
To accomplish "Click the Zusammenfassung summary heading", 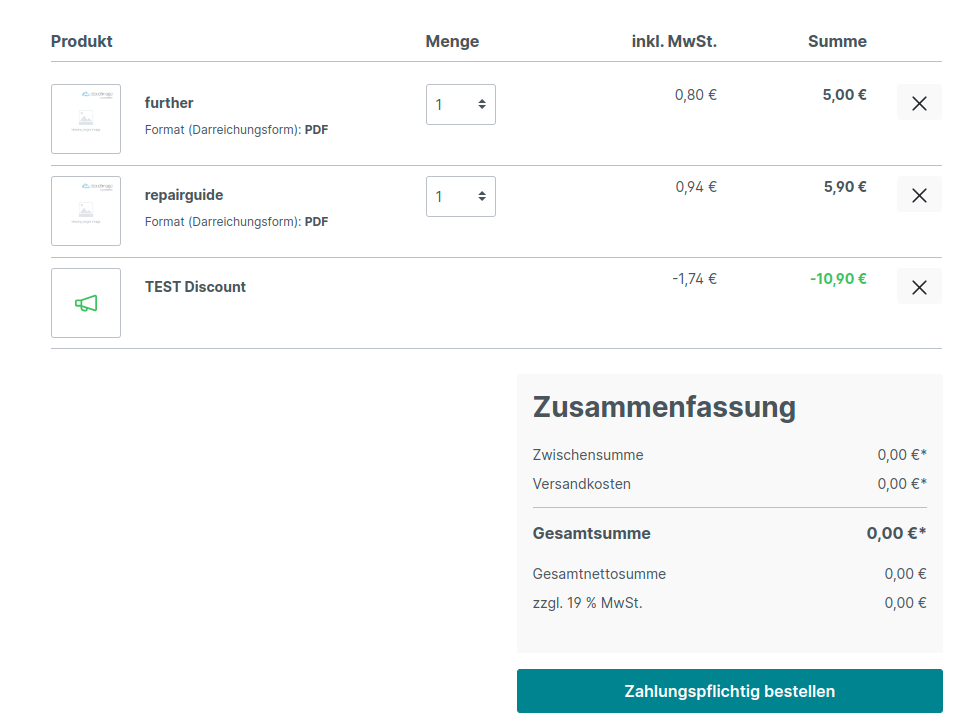I will pyautogui.click(x=664, y=407).
